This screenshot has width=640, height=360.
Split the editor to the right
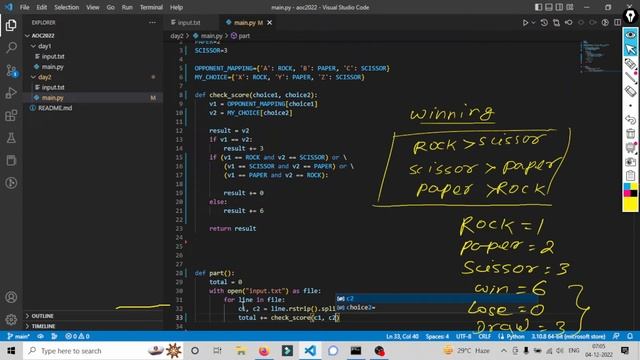click(x=618, y=23)
